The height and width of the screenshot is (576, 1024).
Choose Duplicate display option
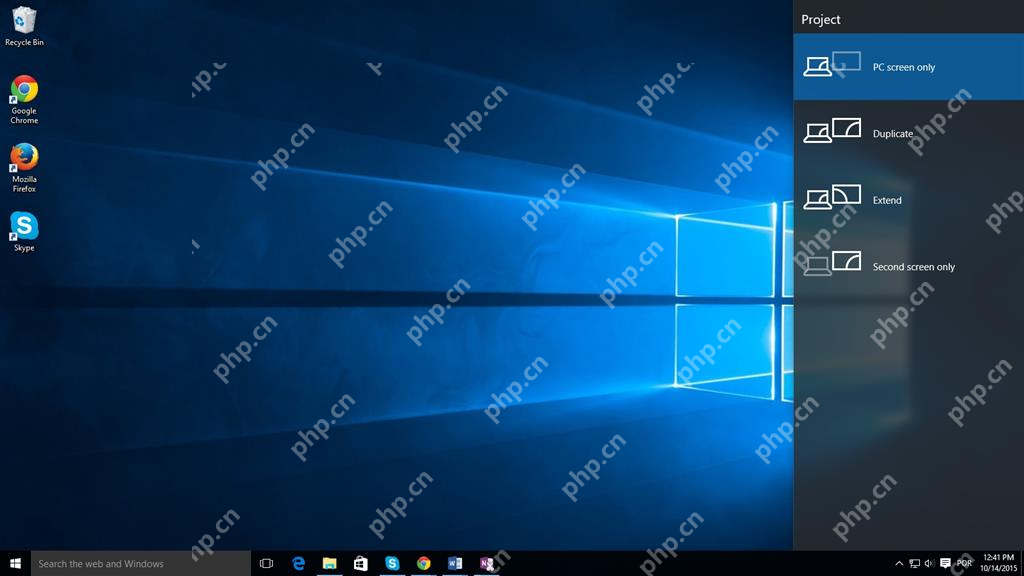(908, 133)
